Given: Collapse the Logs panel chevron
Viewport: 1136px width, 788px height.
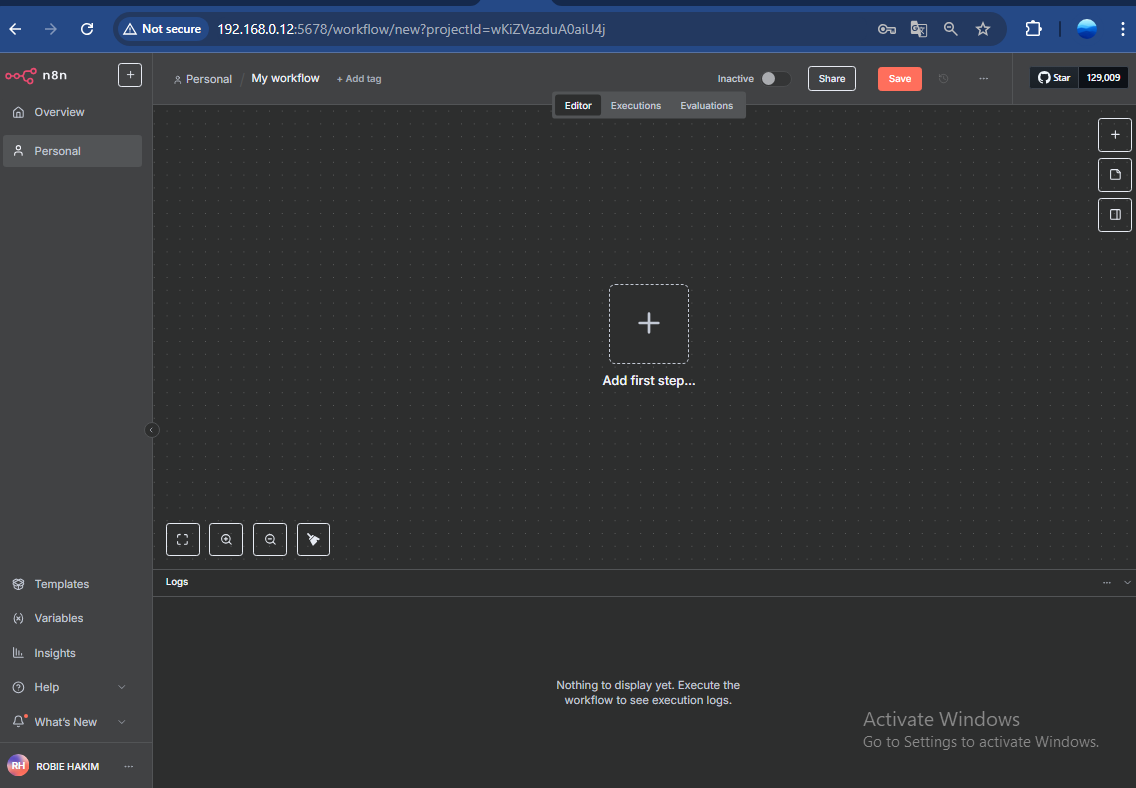Looking at the screenshot, I should pyautogui.click(x=1127, y=582).
